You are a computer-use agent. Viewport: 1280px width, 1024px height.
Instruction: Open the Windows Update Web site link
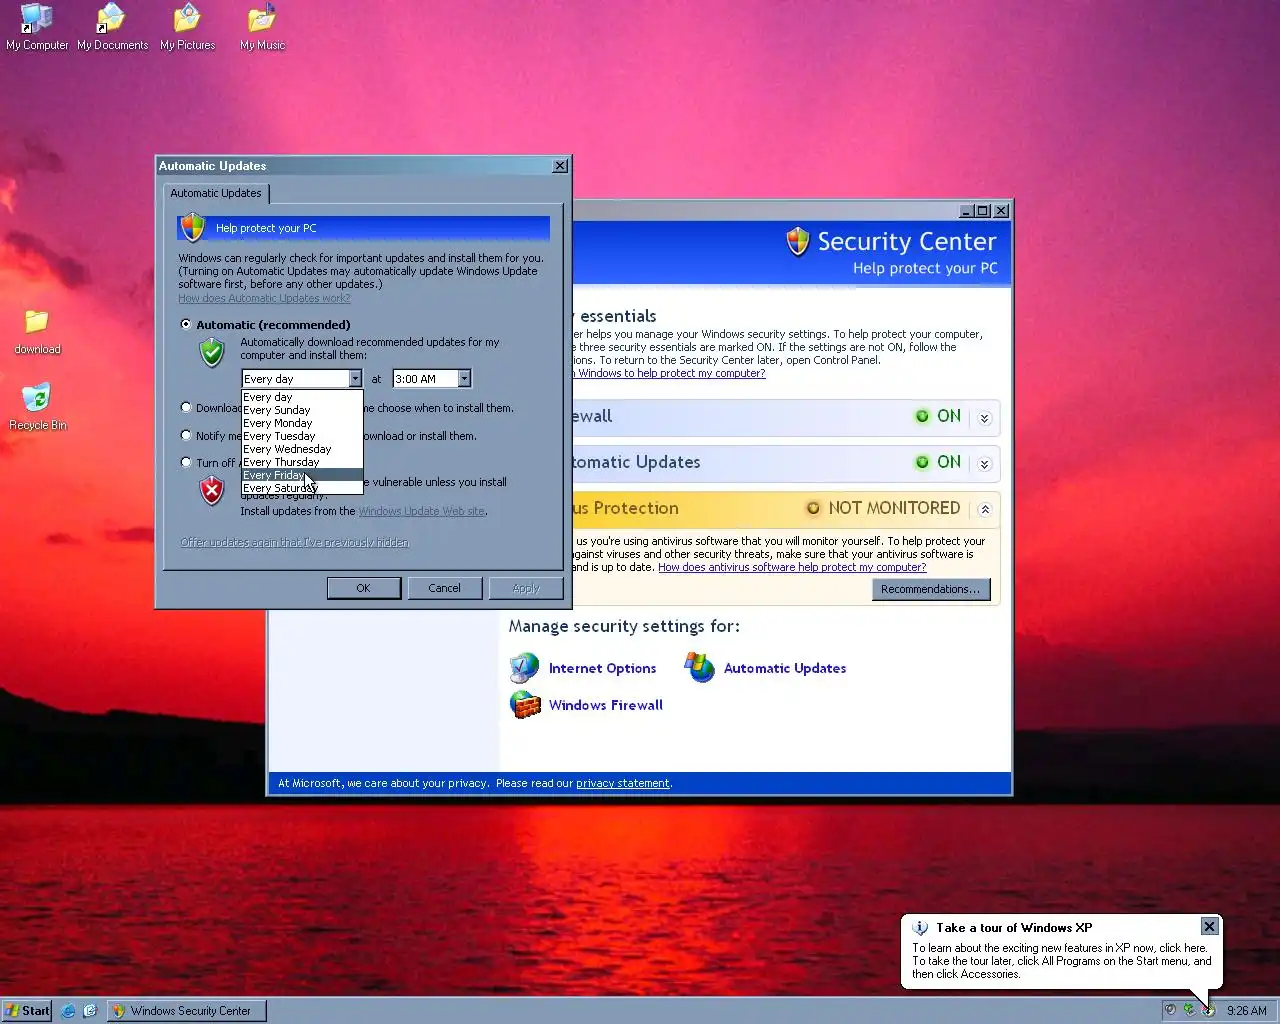[x=422, y=511]
